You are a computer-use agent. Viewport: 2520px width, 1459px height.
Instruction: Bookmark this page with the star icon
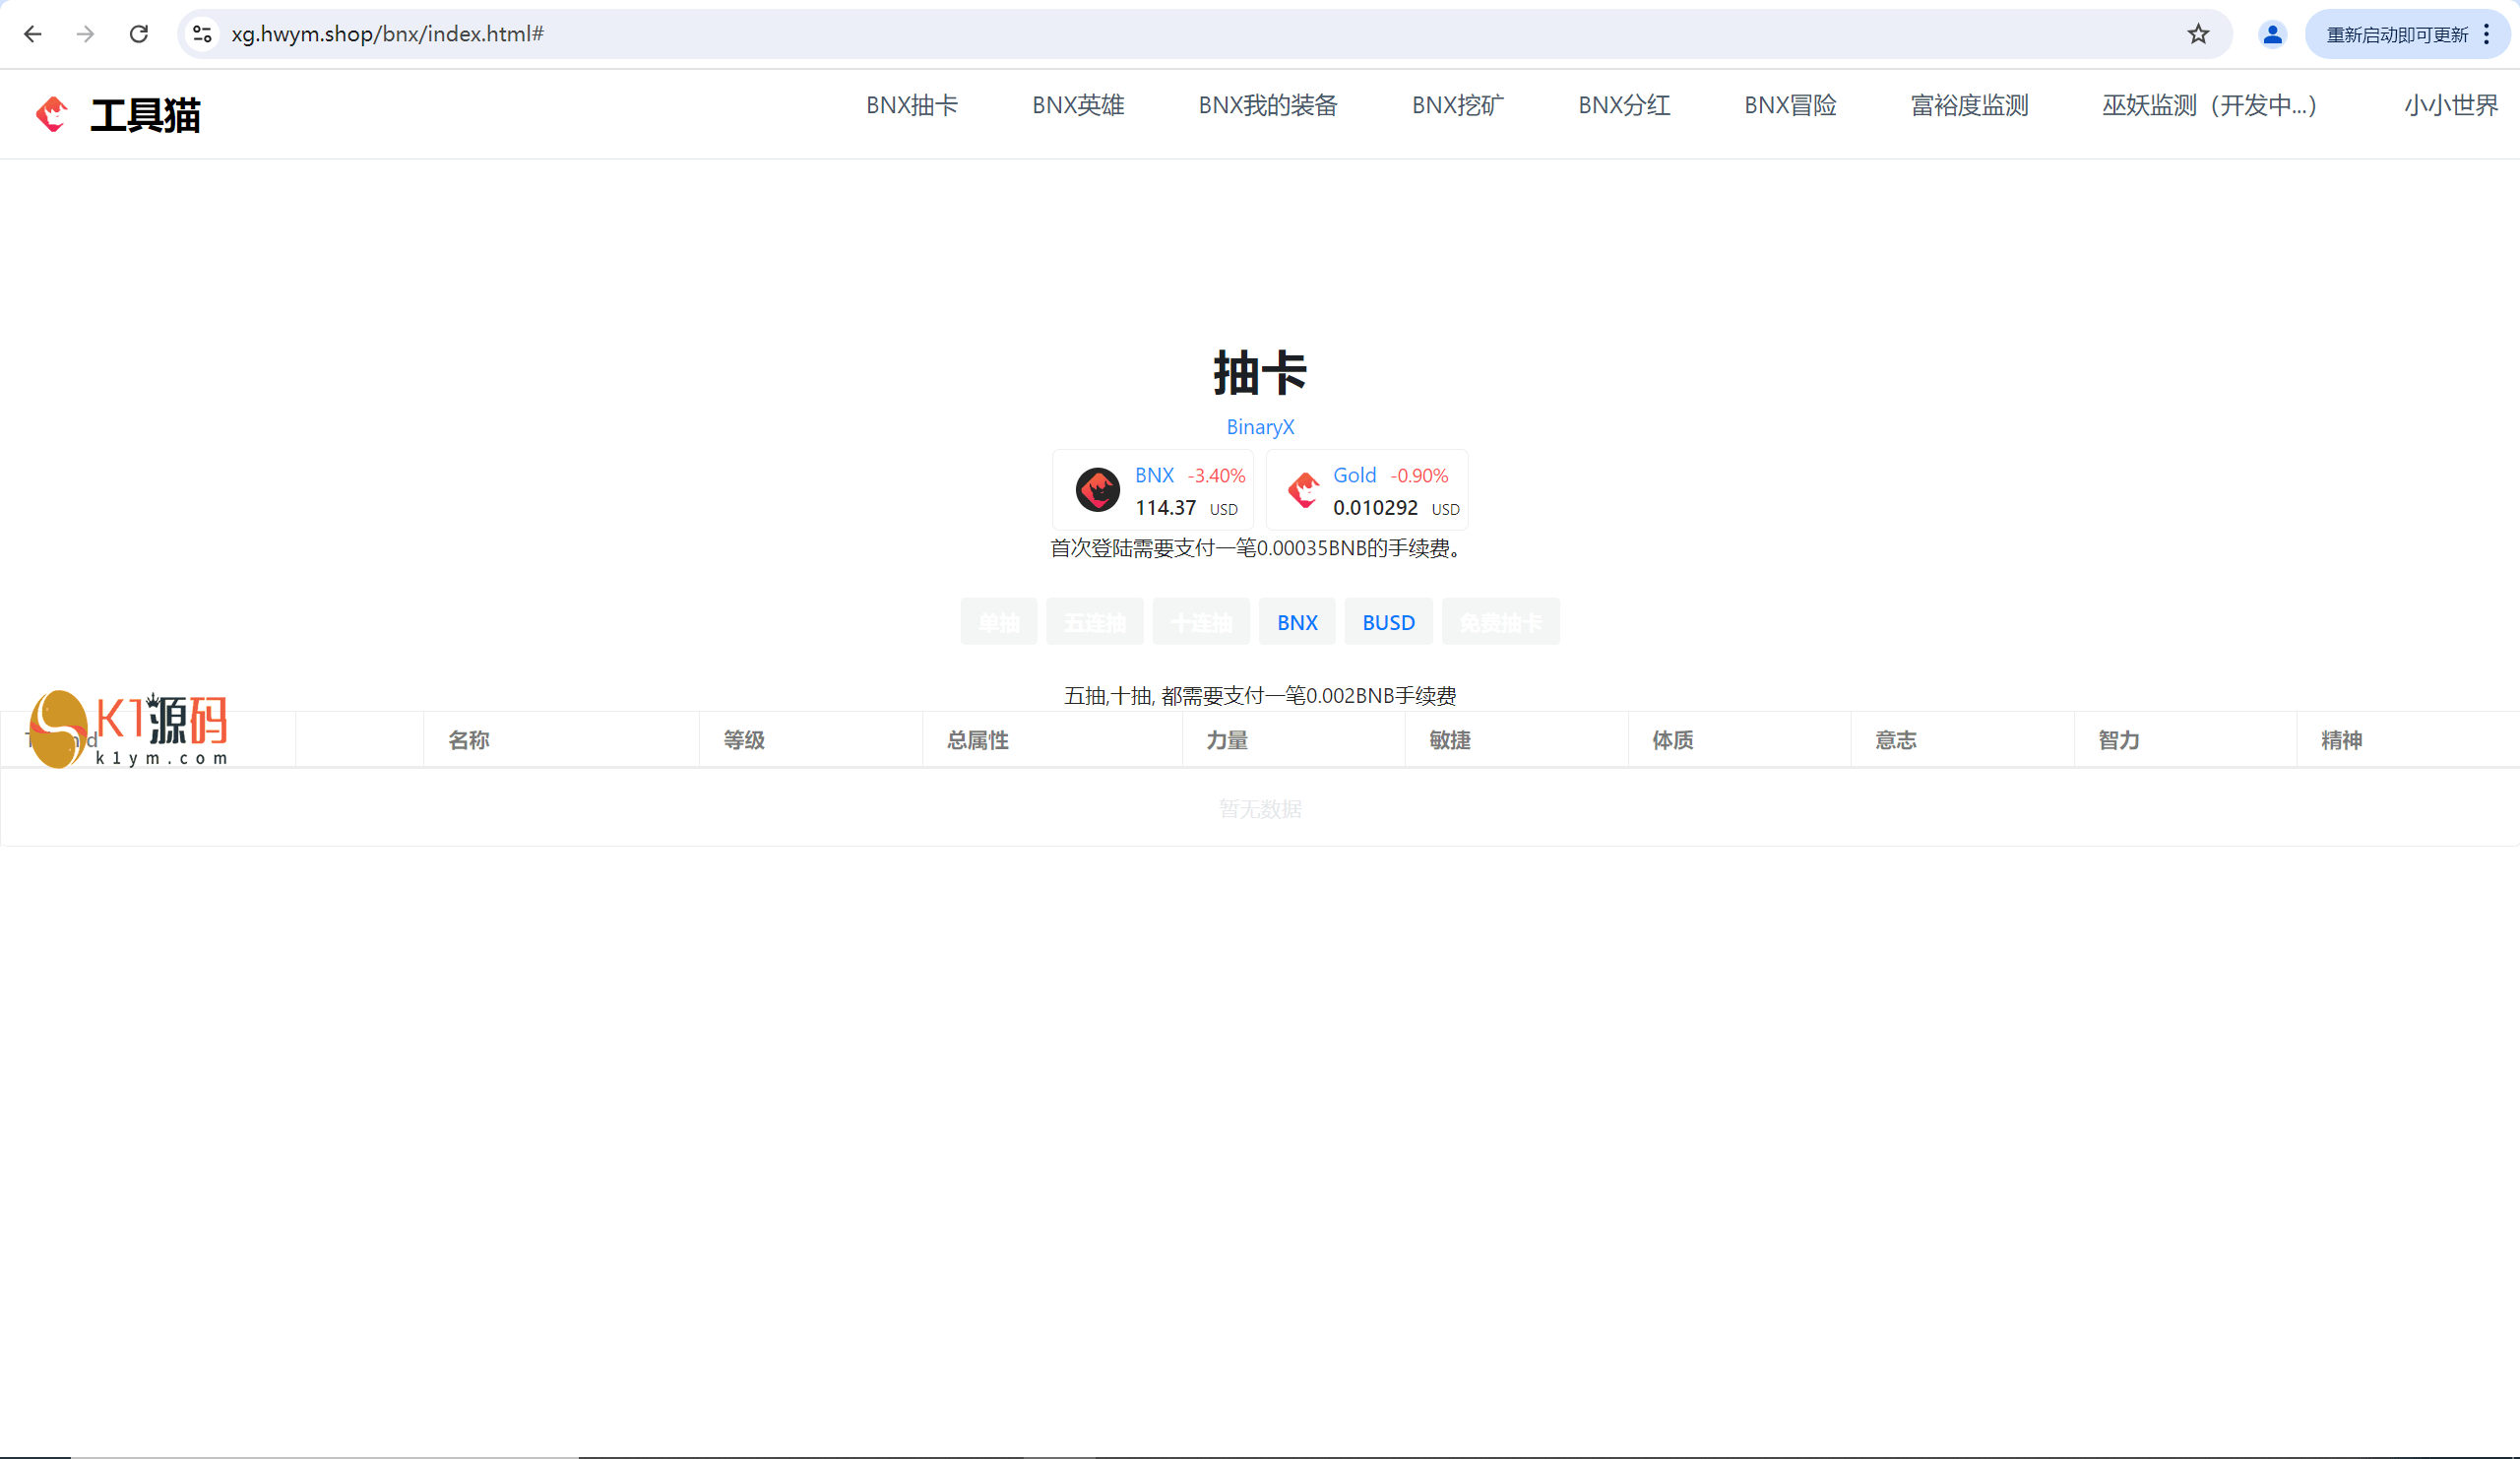2198,34
